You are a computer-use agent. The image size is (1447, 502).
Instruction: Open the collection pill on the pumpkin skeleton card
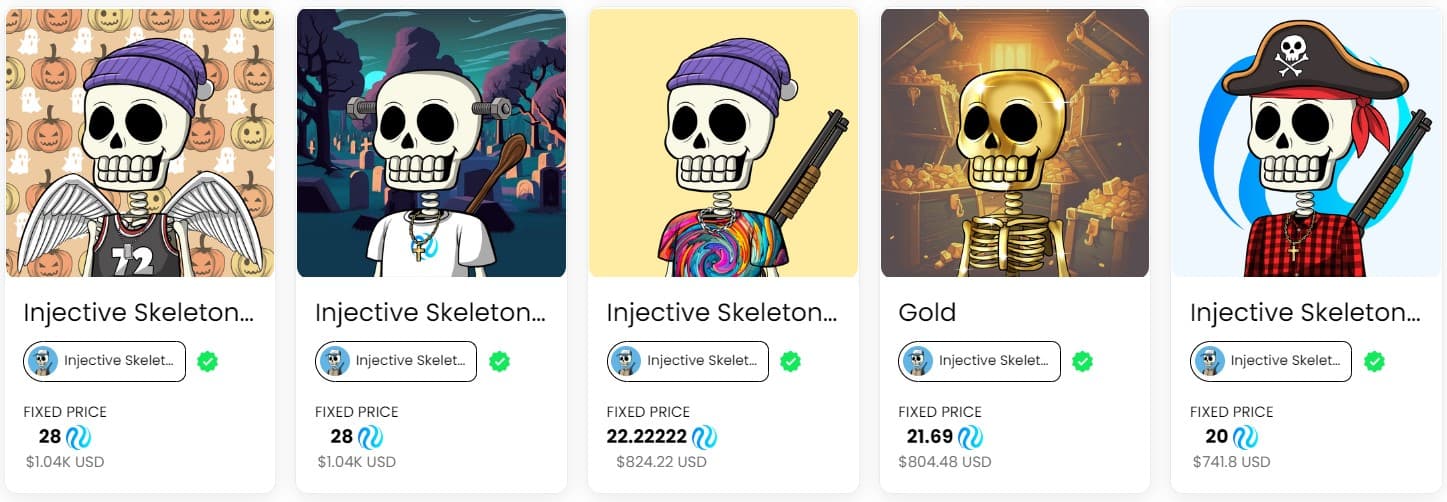tap(105, 361)
